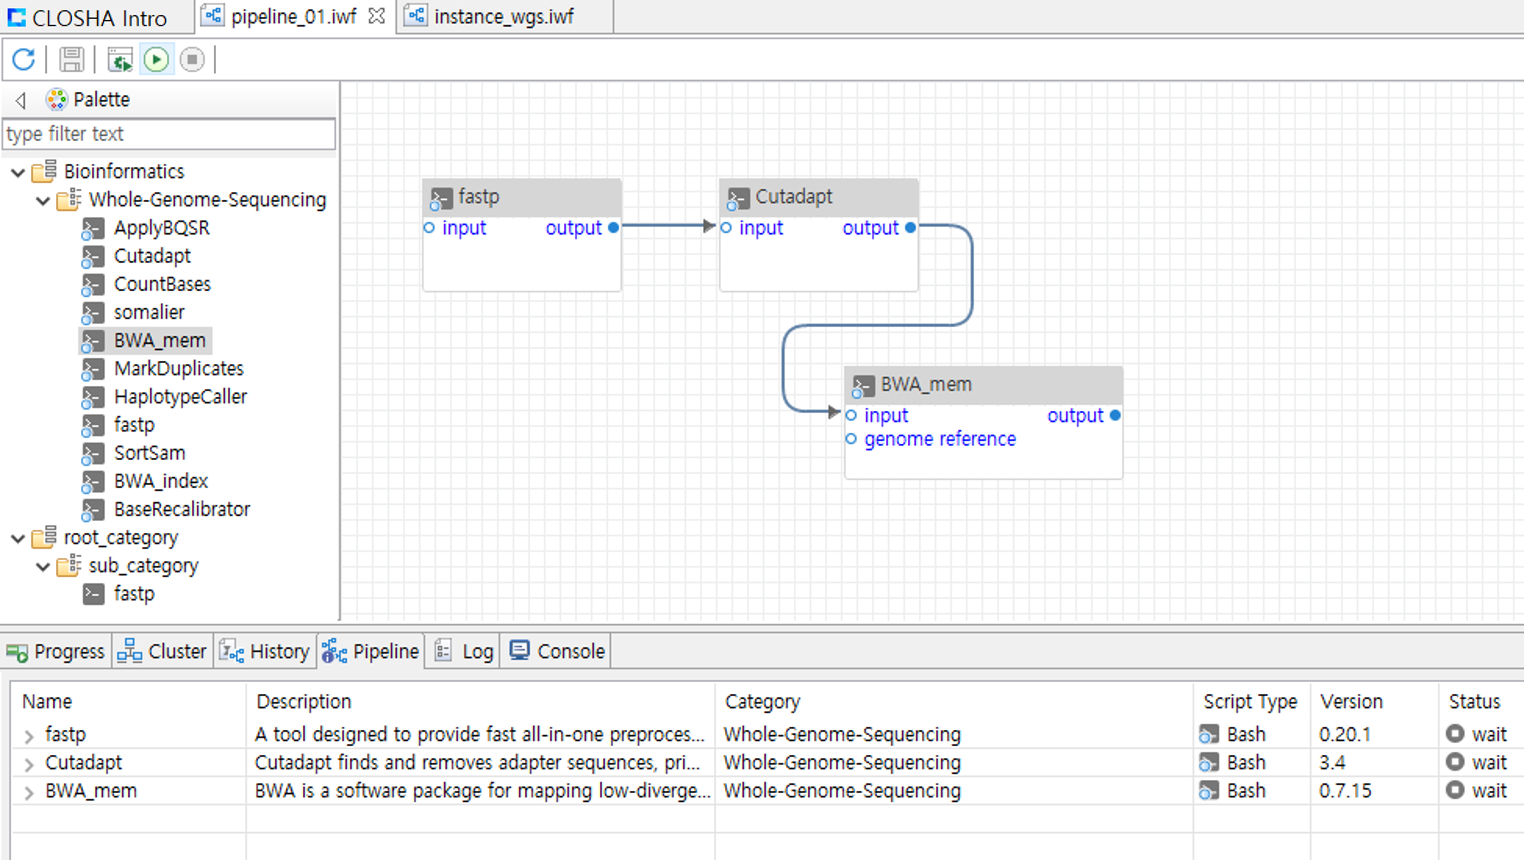The image size is (1524, 860).
Task: Click the BWA_mem node input port
Action: click(x=851, y=416)
